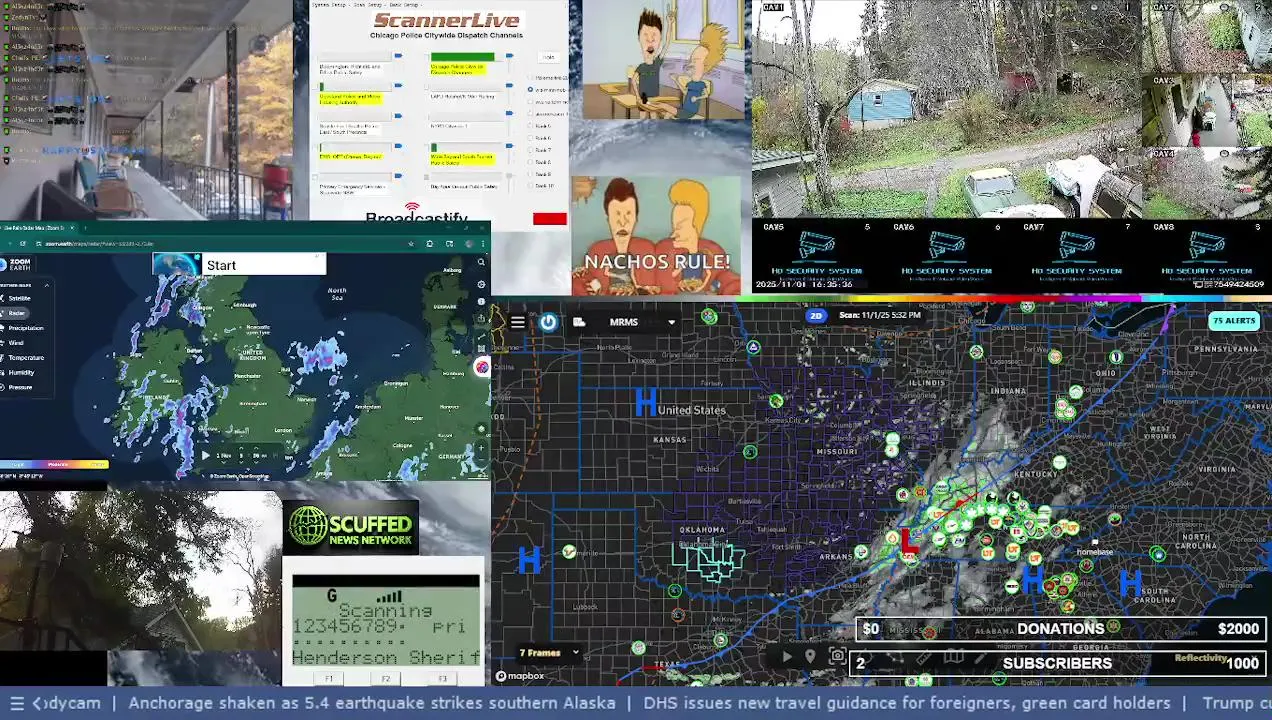Click the red button in ScannerLive
This screenshot has height=720, width=1272.
coord(549,218)
